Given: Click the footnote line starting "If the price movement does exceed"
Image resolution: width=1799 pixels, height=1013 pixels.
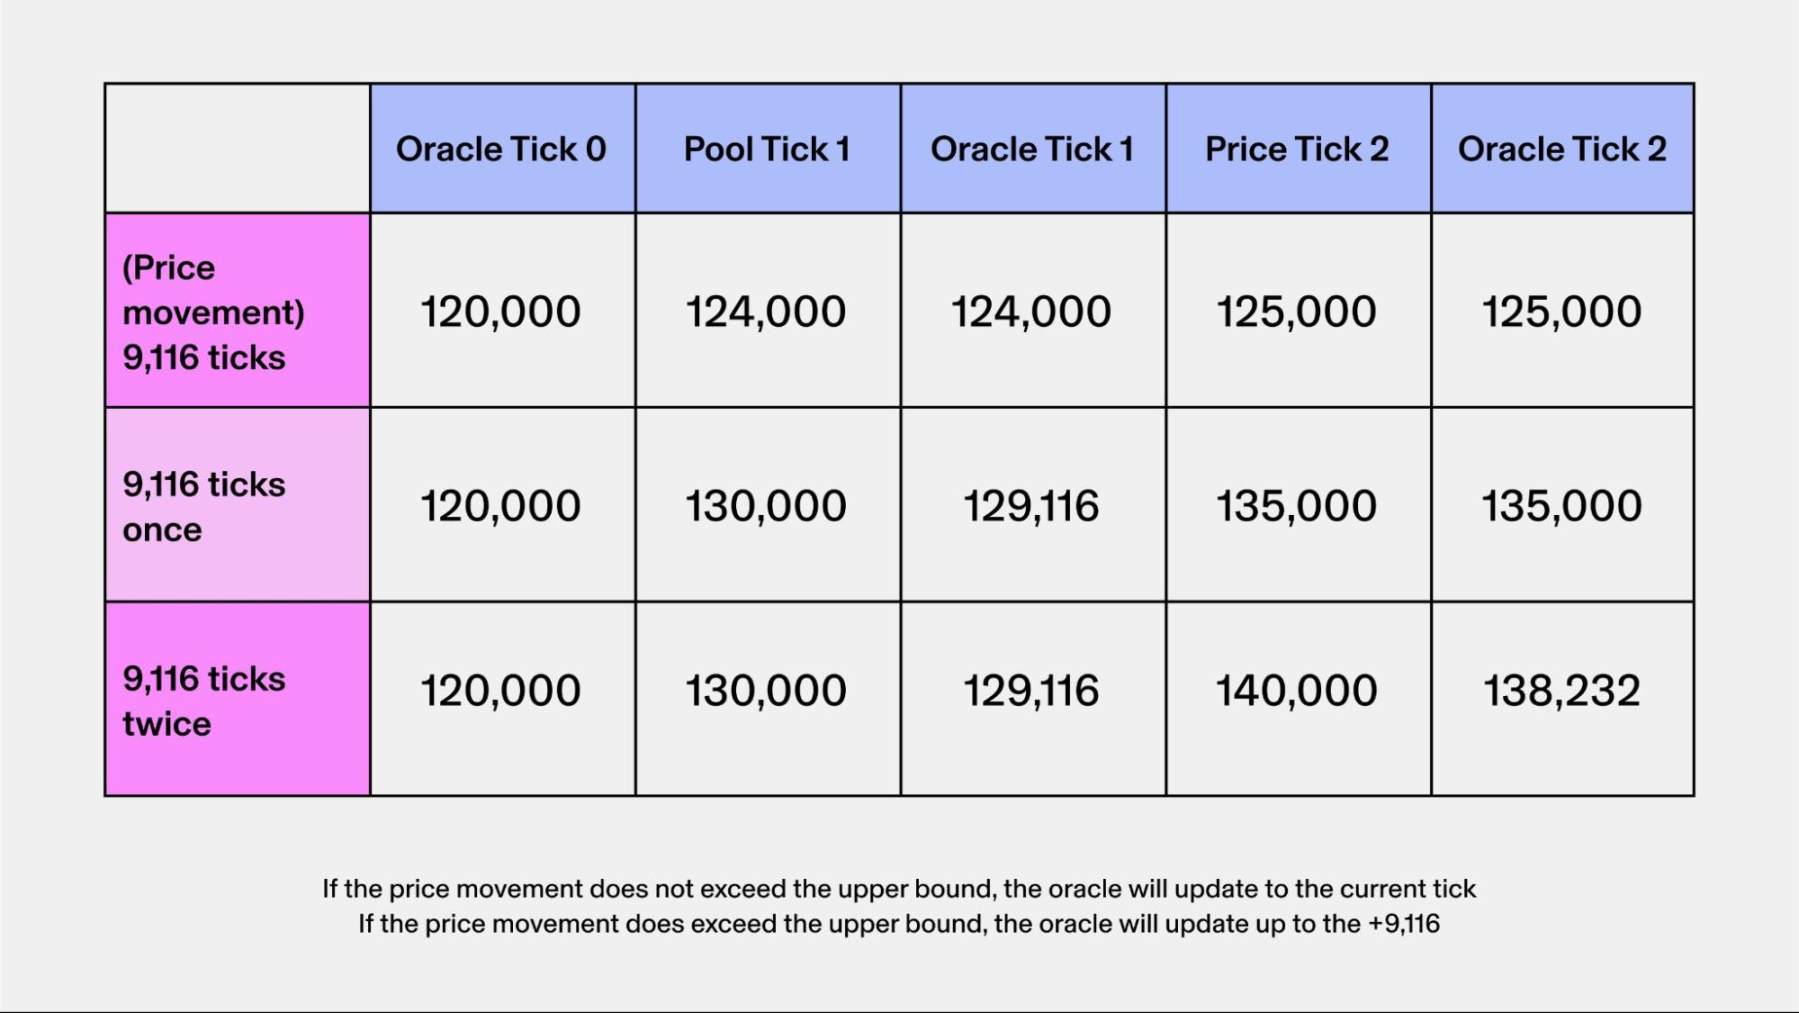Looking at the screenshot, I should [x=899, y=924].
